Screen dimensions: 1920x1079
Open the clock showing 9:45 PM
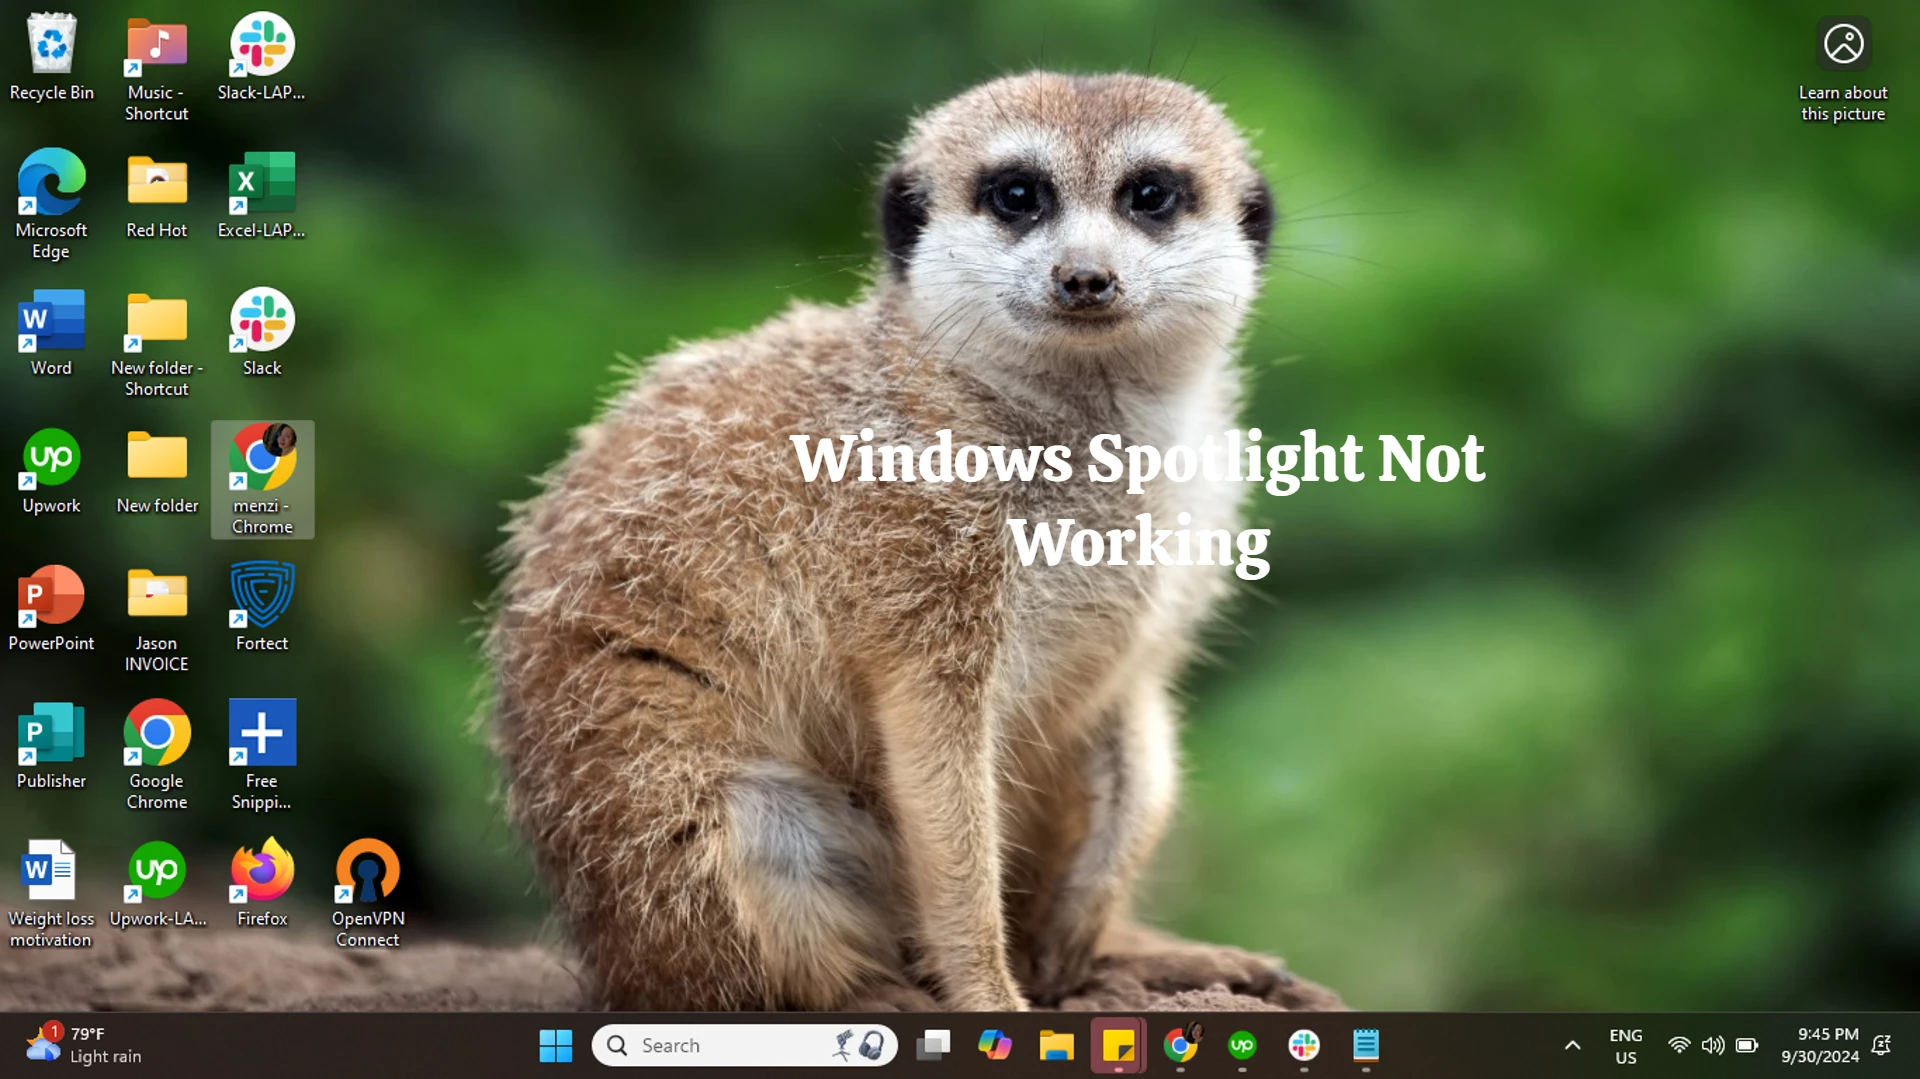(1820, 1046)
